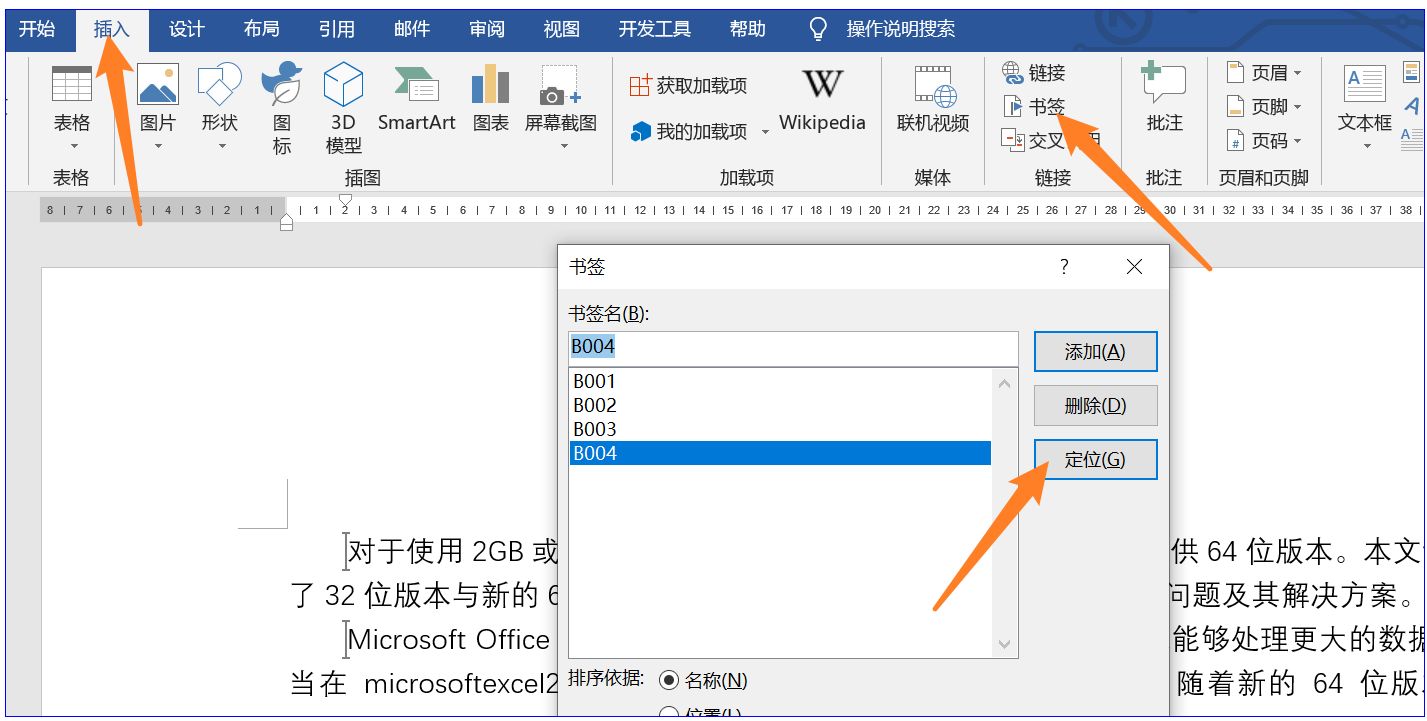1427x721 pixels.
Task: Click the 操作说明搜索 search box
Action: pyautogui.click(x=900, y=29)
